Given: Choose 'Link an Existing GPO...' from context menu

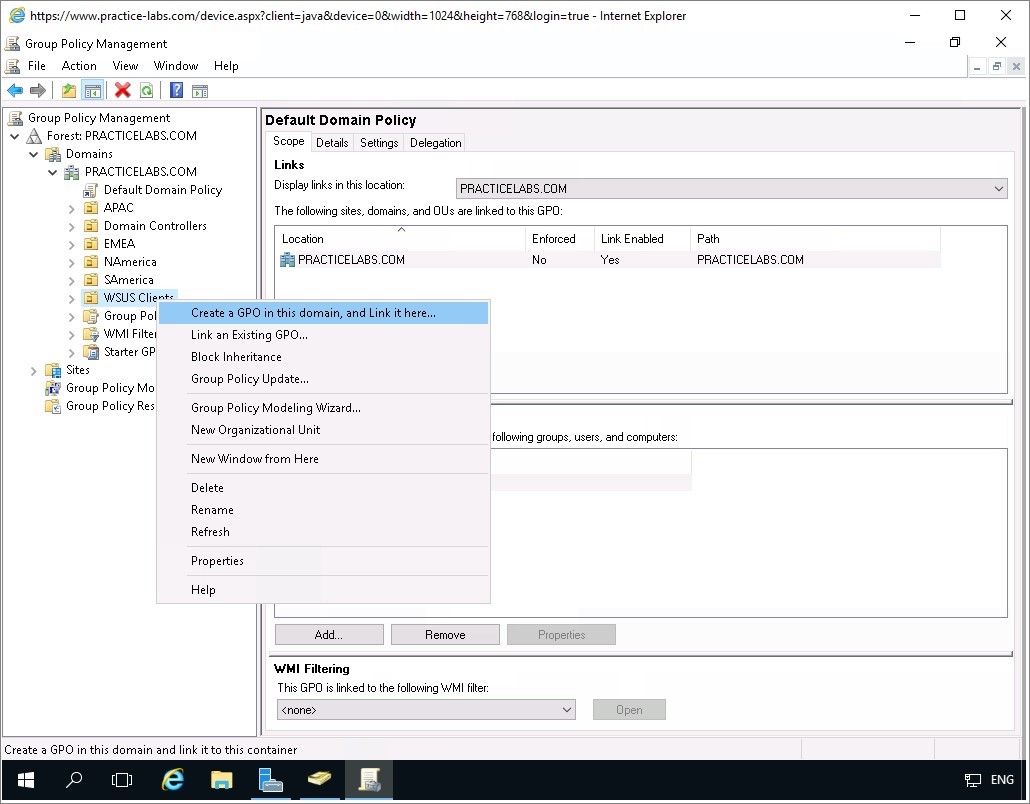Looking at the screenshot, I should click(249, 335).
